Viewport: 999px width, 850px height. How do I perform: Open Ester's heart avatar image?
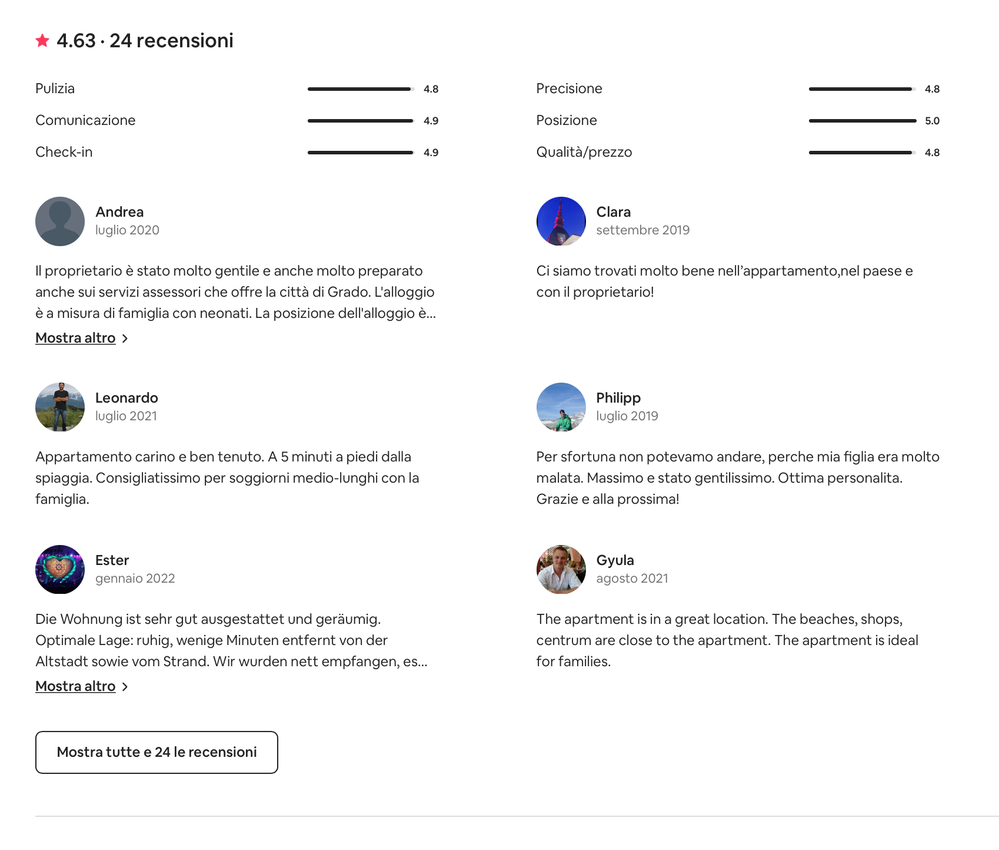pyautogui.click(x=60, y=569)
